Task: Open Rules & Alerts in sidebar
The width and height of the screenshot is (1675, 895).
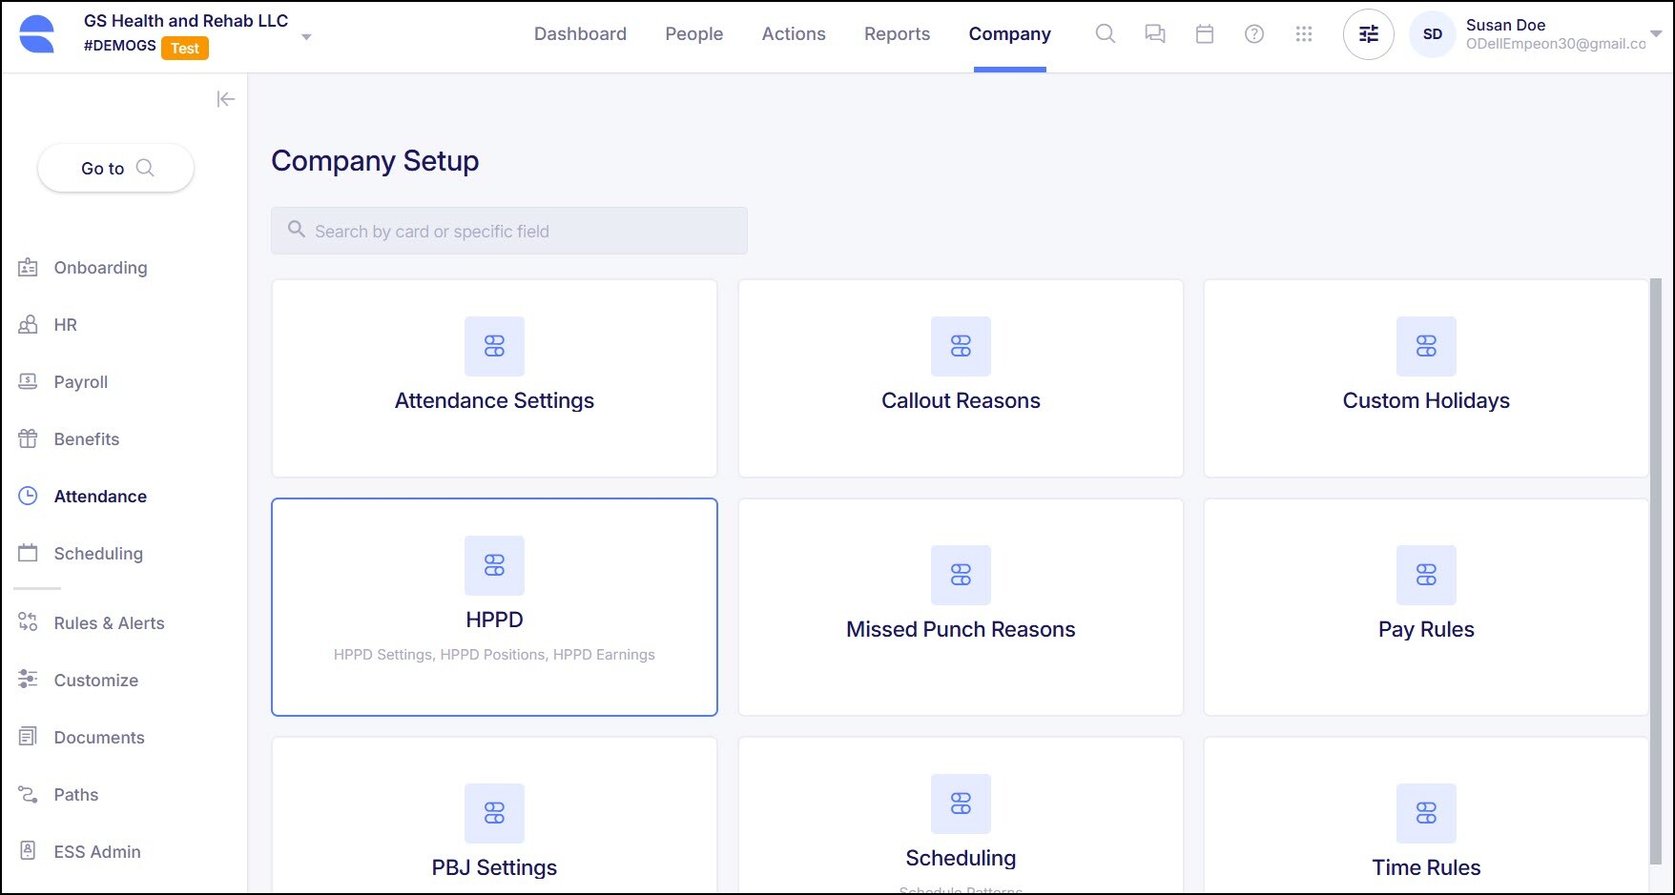Action: pyautogui.click(x=108, y=623)
